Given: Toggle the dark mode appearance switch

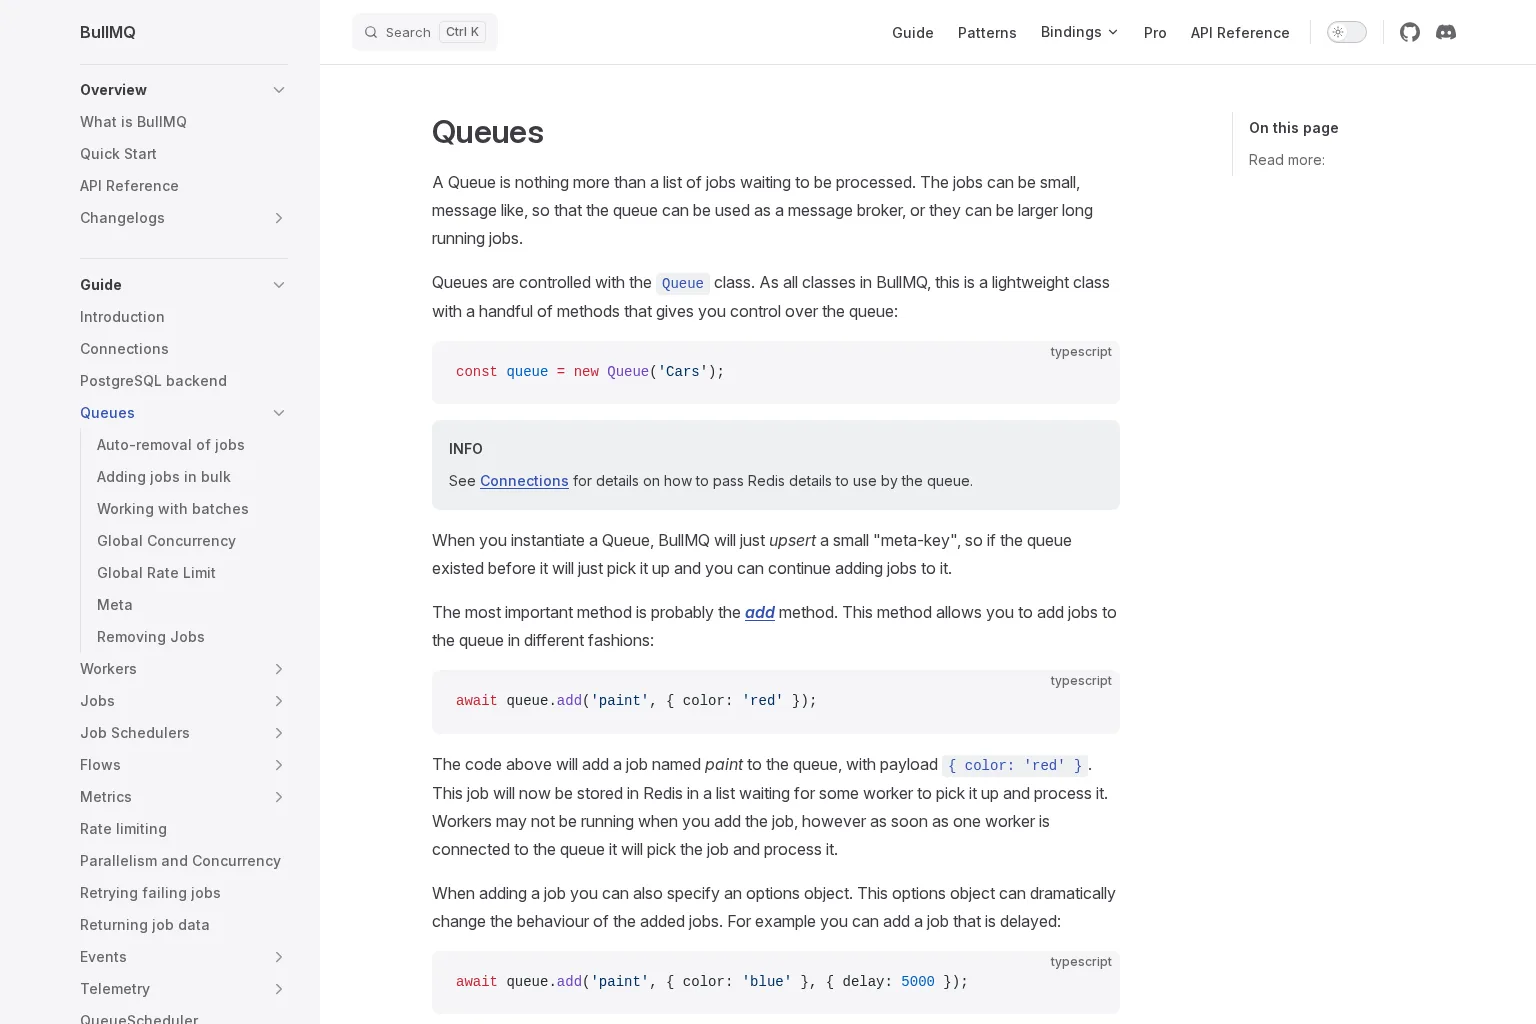Looking at the screenshot, I should point(1346,32).
